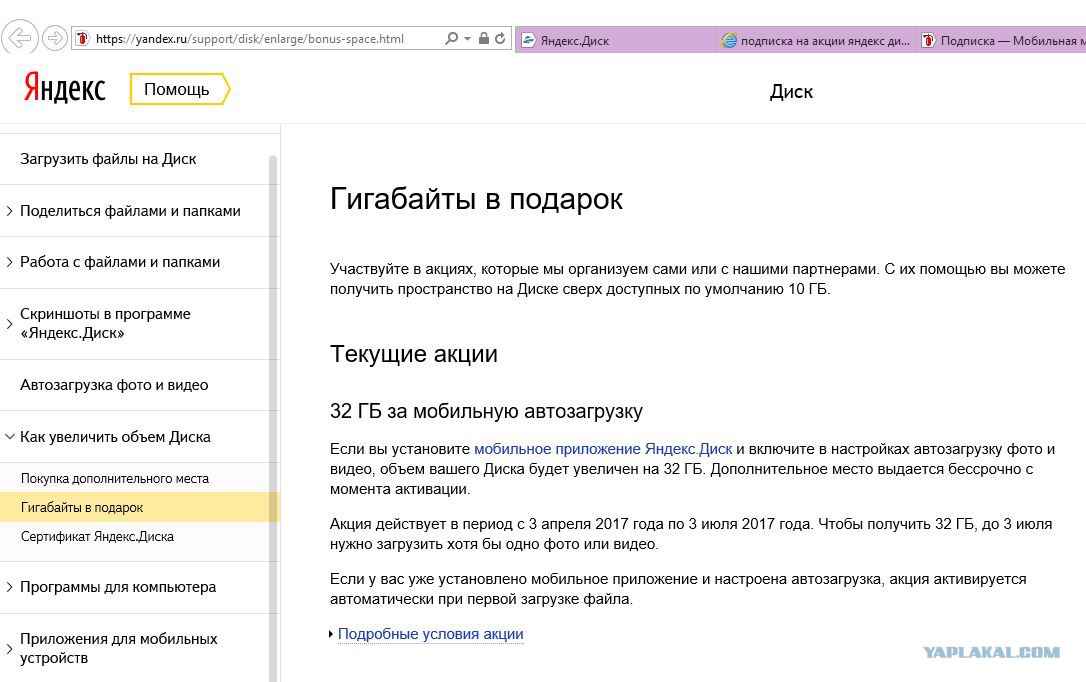1086x682 pixels.
Task: Collapse the Как увеличить объем Диска chevron
Action: 10,437
